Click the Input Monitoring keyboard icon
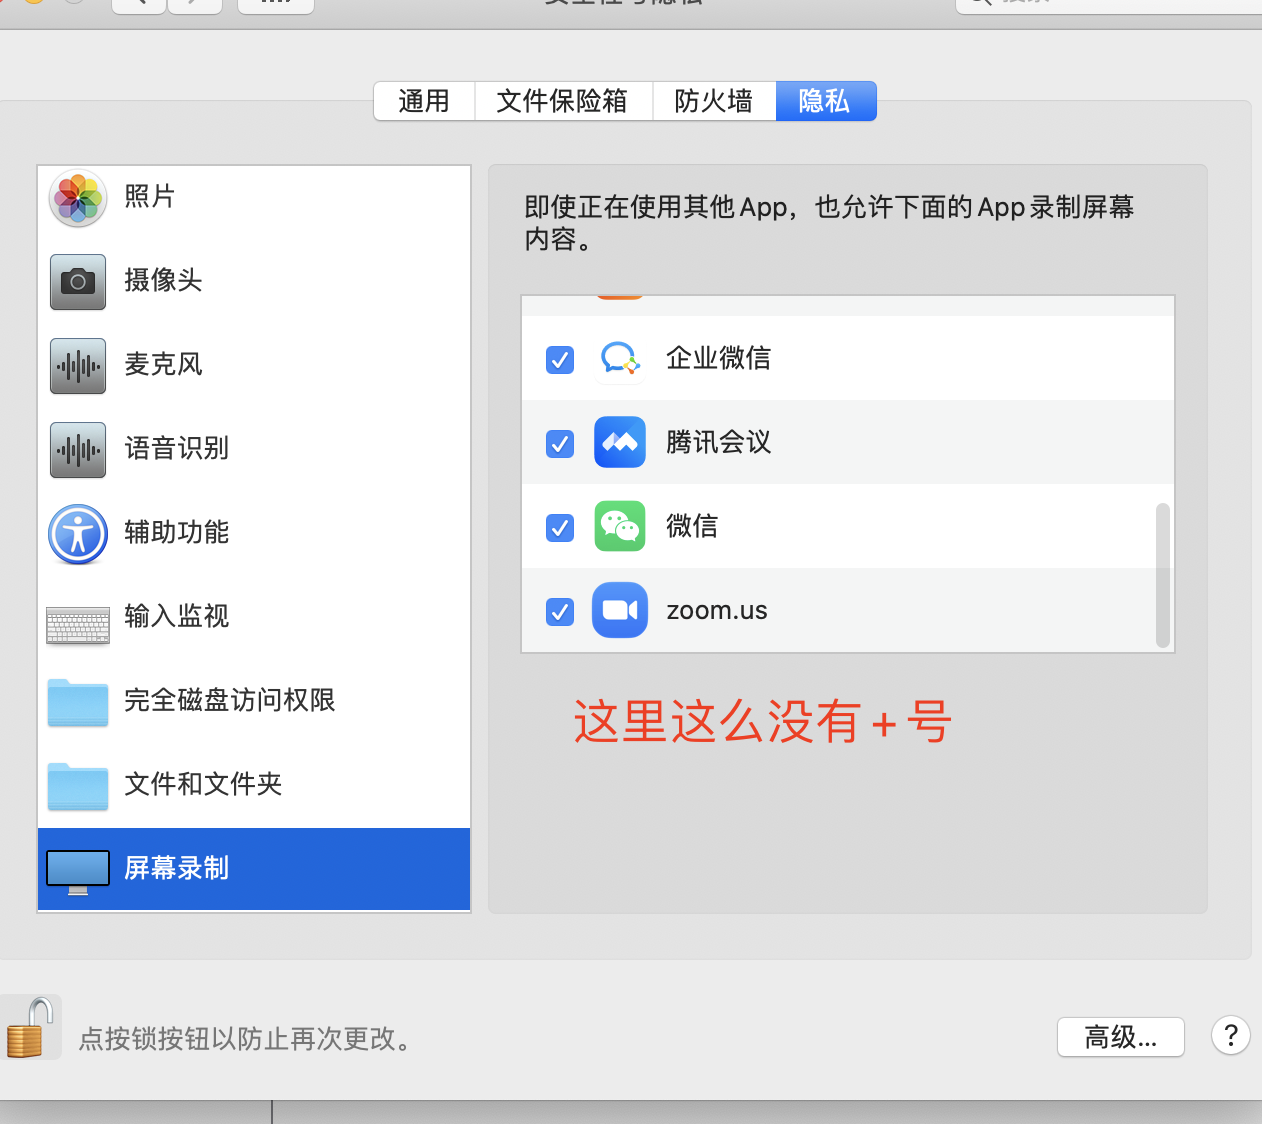Viewport: 1262px width, 1124px height. coord(78,625)
